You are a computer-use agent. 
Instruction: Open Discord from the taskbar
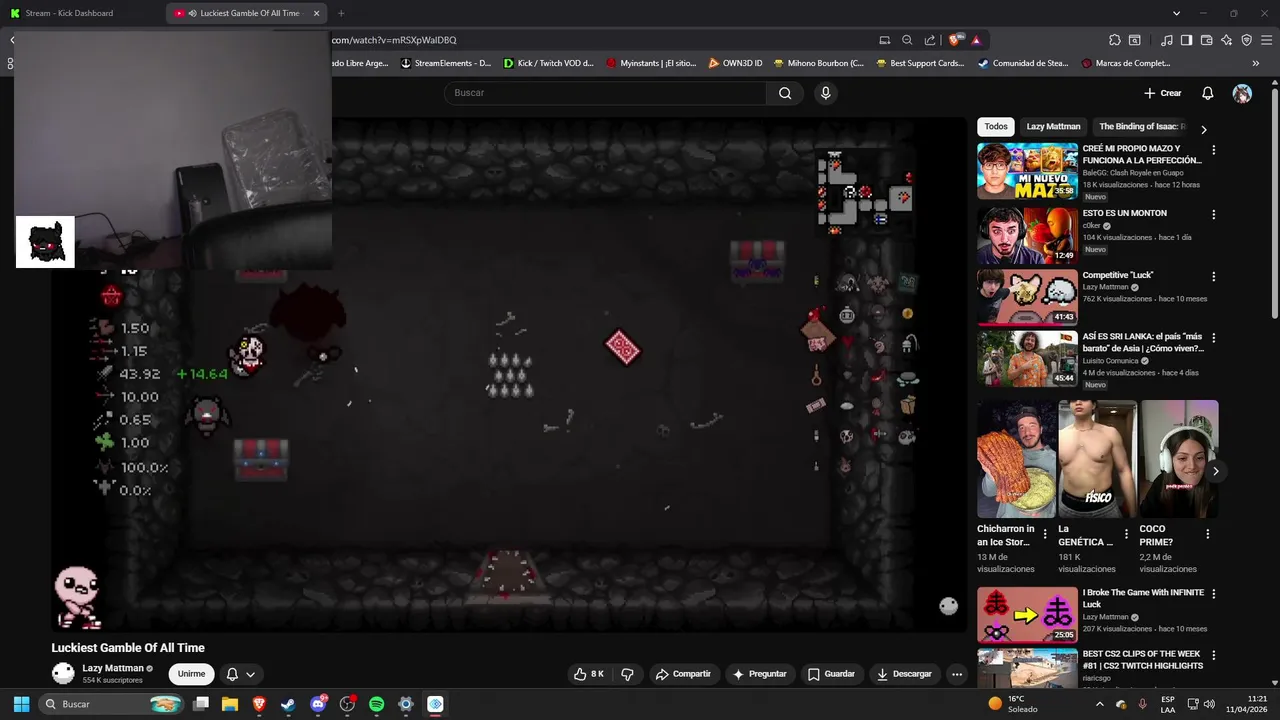tap(318, 704)
